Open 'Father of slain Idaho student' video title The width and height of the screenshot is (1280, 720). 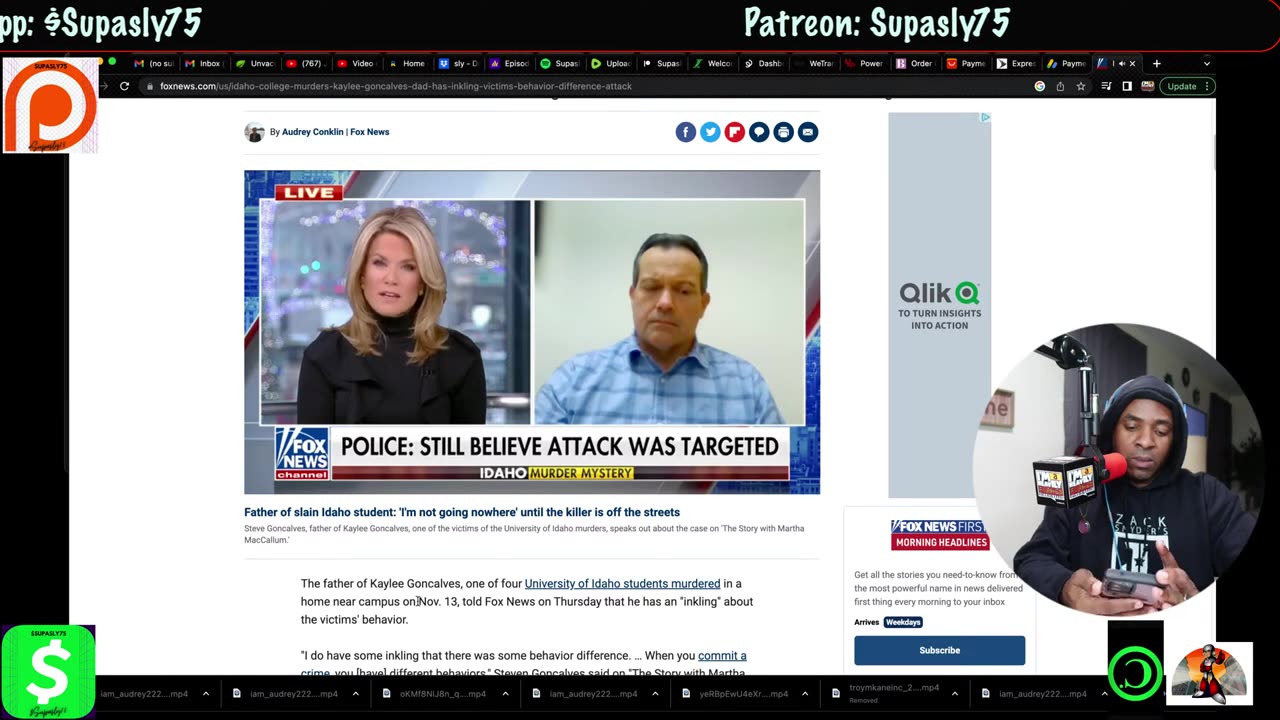462,512
